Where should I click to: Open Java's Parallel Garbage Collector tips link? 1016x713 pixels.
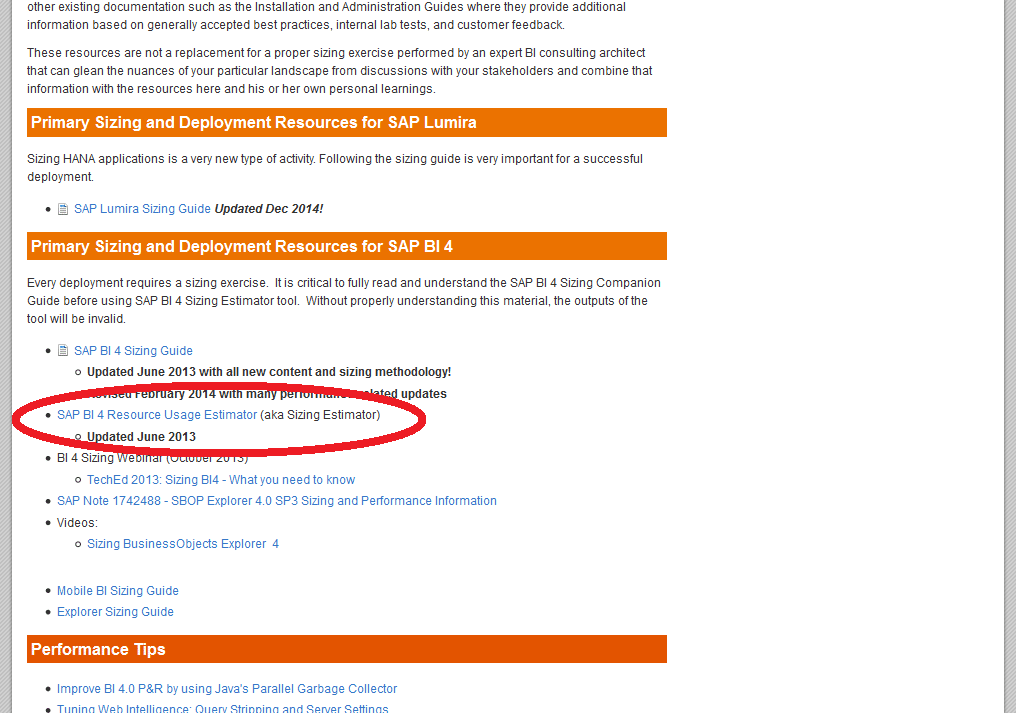point(227,689)
